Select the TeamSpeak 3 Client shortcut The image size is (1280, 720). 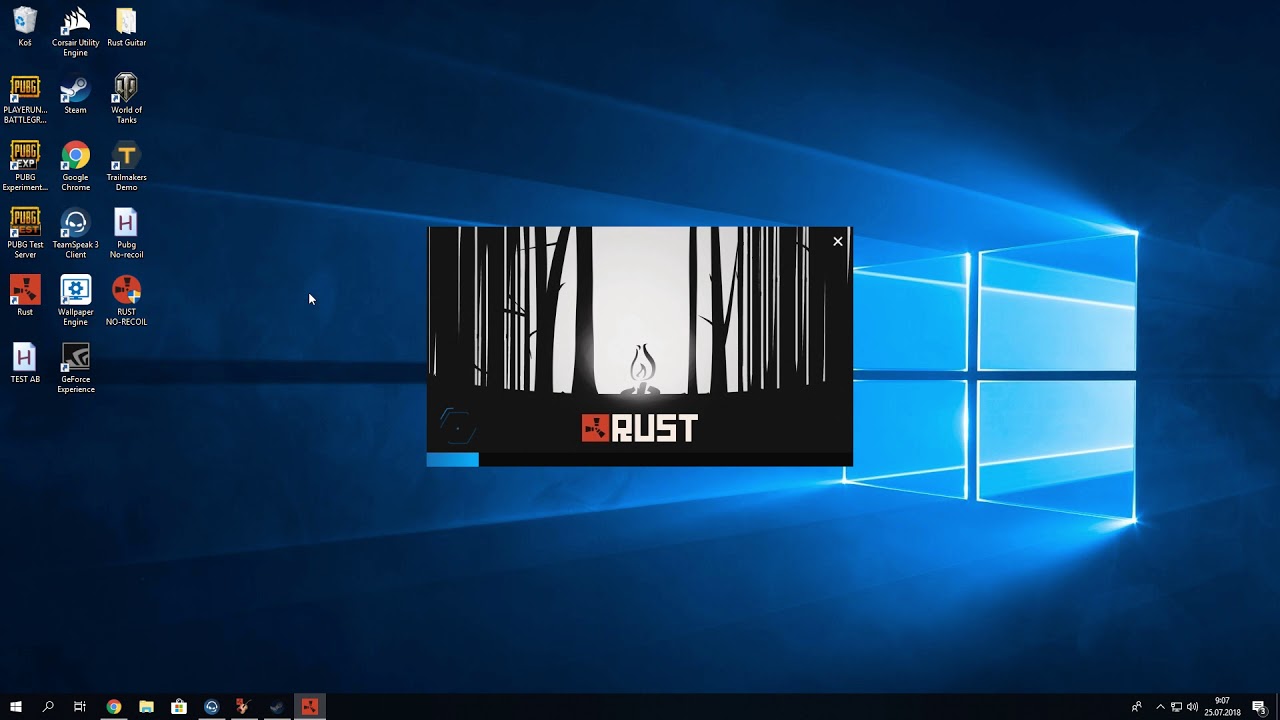pos(75,233)
